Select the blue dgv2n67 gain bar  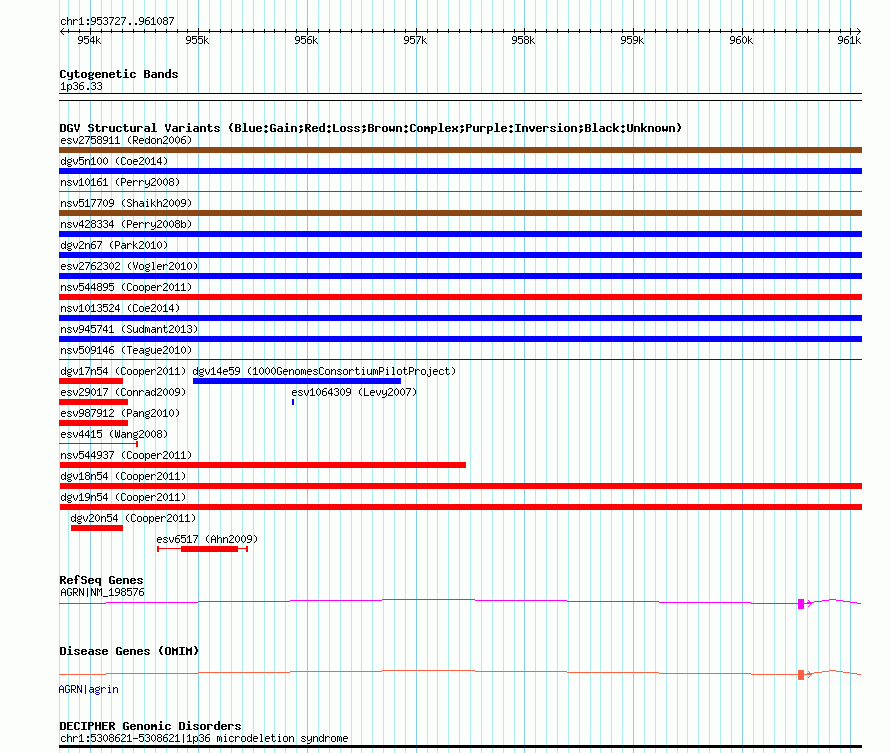(x=460, y=255)
